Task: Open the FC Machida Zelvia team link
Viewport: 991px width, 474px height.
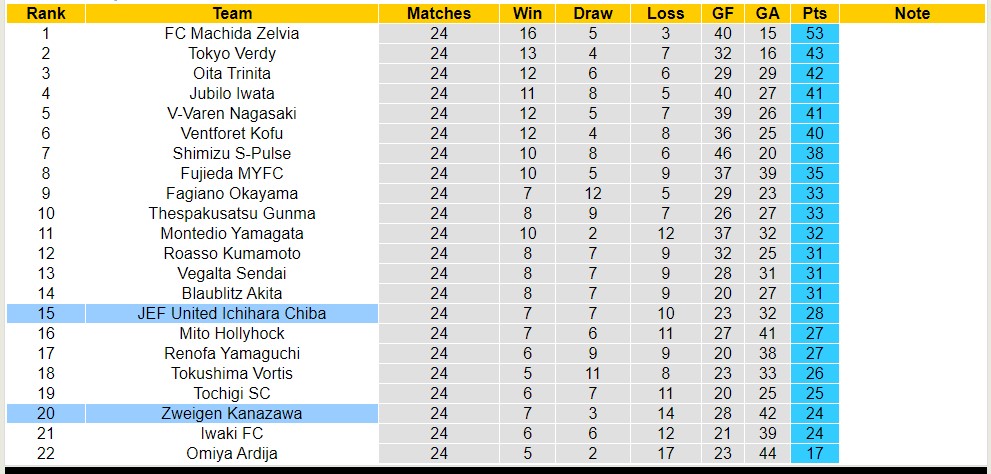Action: (232, 33)
